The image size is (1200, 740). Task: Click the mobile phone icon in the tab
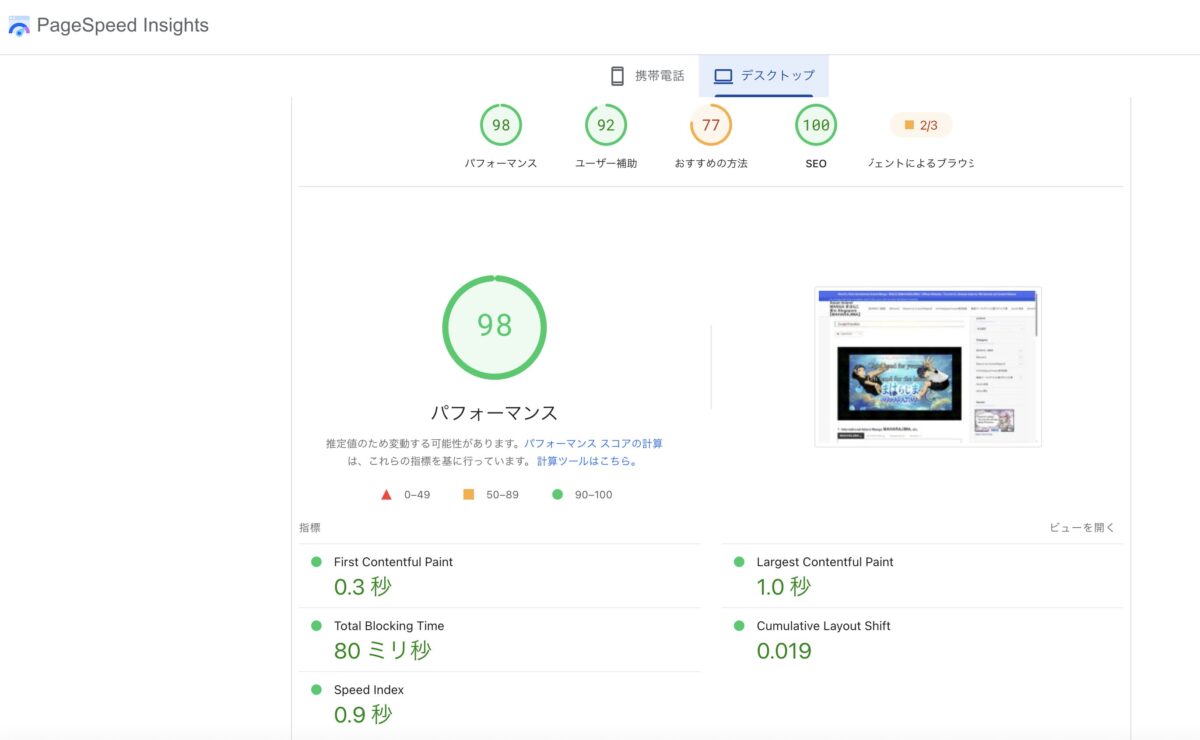pos(617,76)
